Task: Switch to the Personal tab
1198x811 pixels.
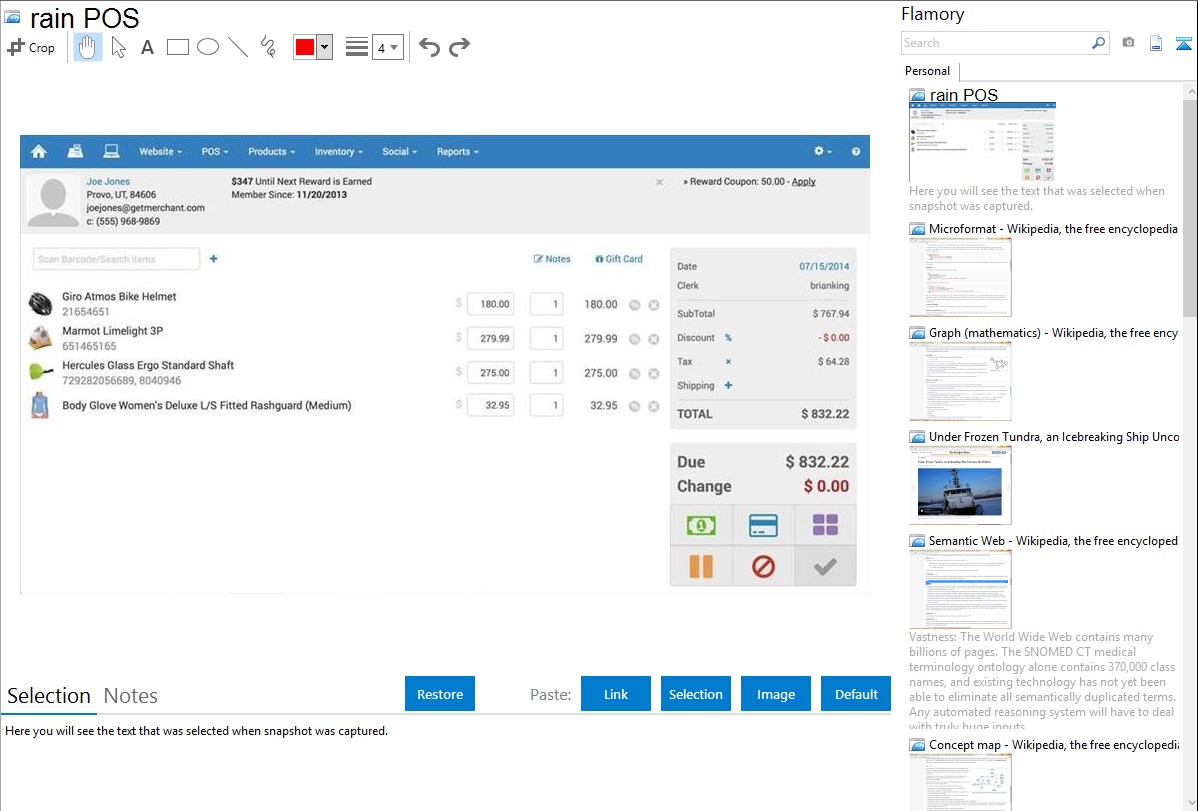Action: click(x=928, y=71)
